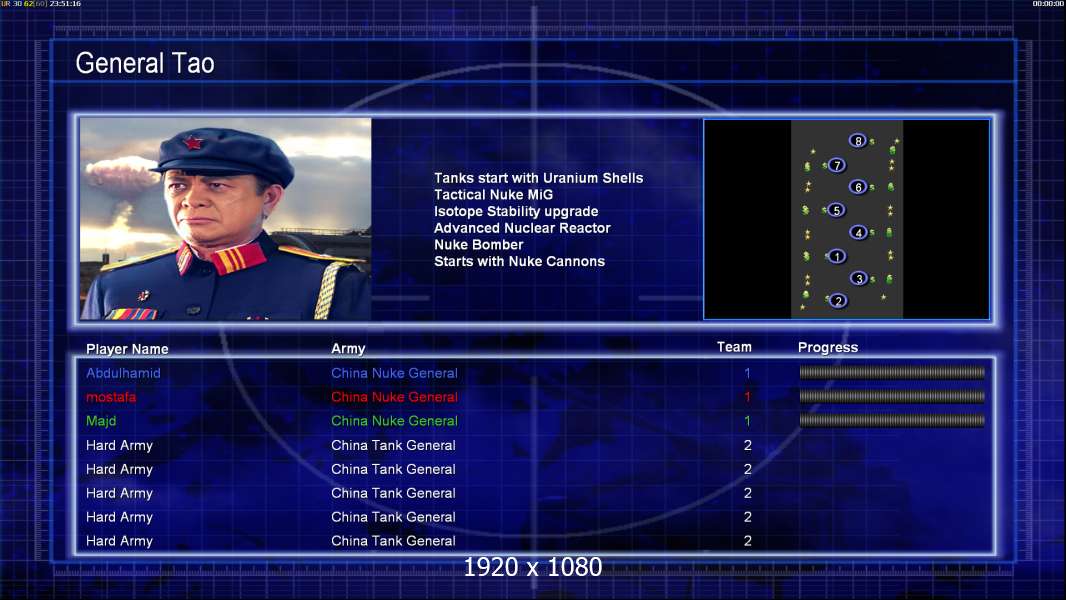Click the 00:00:00 timer at top right
Image resolution: width=1066 pixels, height=600 pixels.
pos(1048,3)
